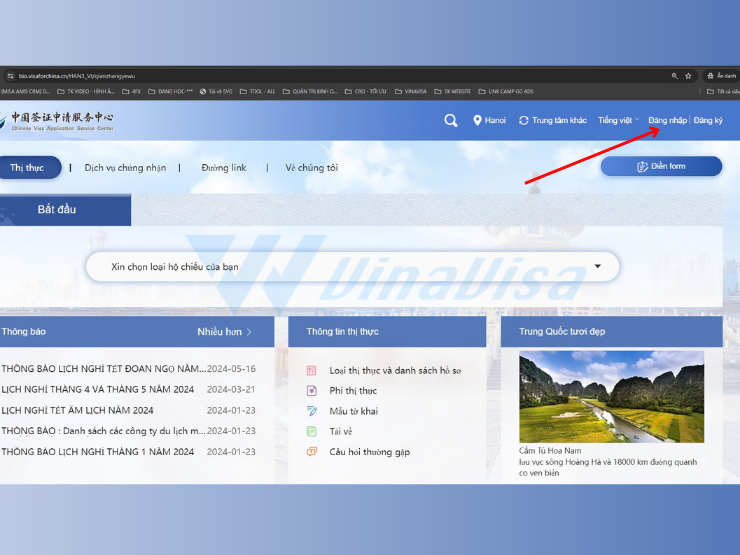Open the Dịch vụ chứng nhận menu
This screenshot has width=740, height=555.
tap(125, 168)
